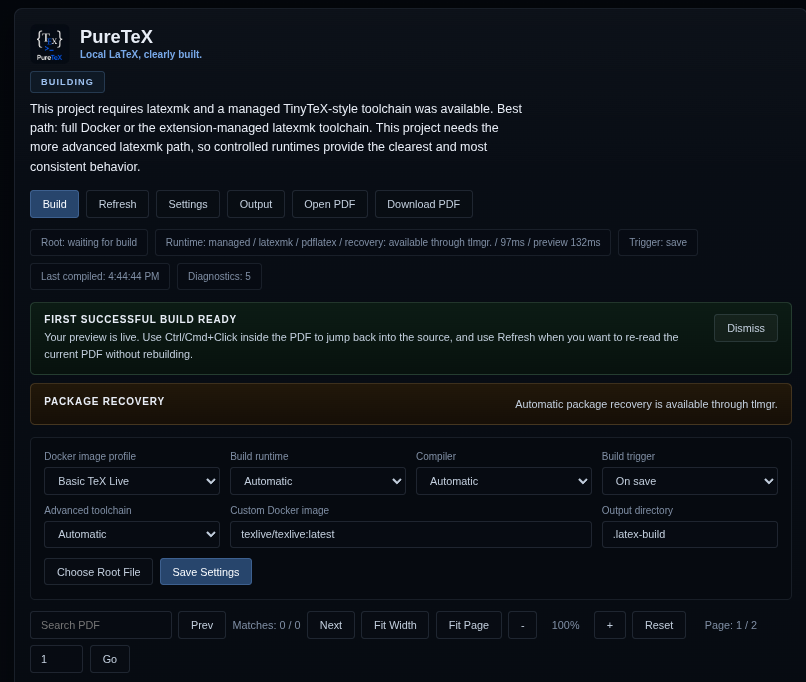This screenshot has height=682, width=806.
Task: Zoom out with the minus control
Action: 522,624
